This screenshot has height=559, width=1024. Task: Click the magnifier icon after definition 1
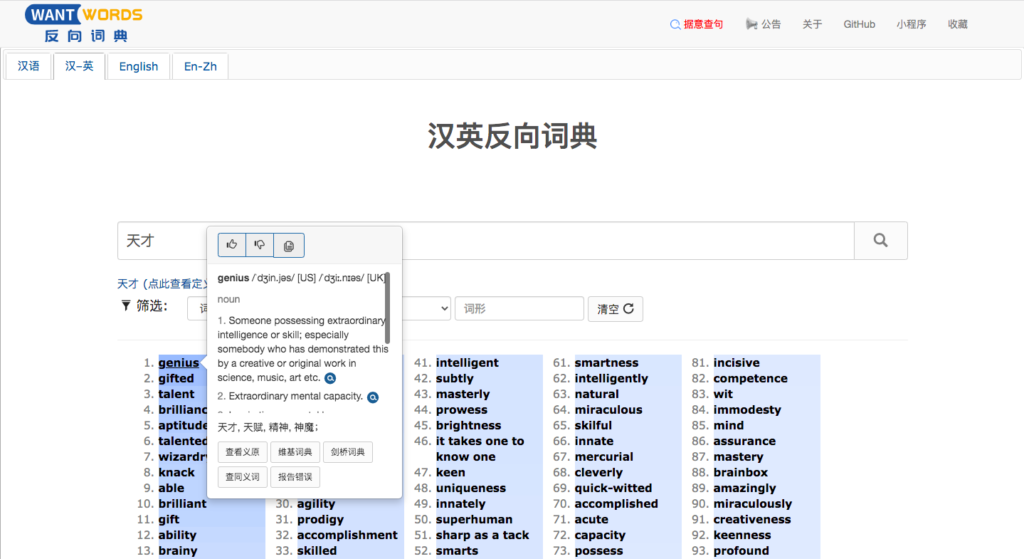click(330, 378)
